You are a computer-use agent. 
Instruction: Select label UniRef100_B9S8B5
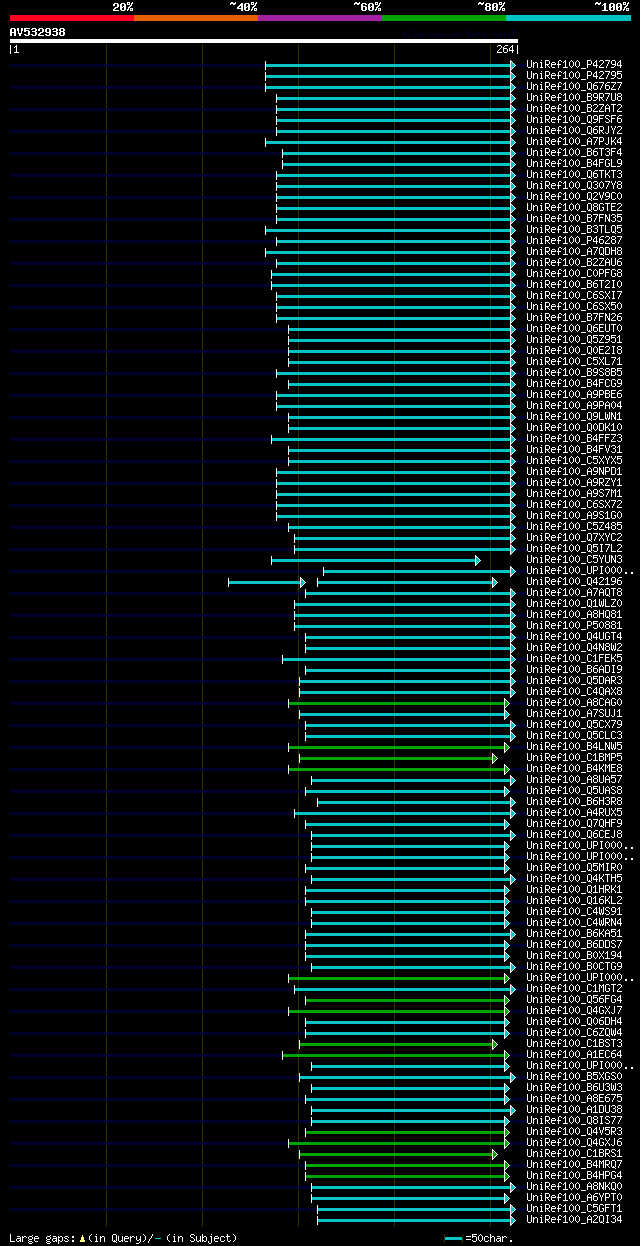coord(574,373)
